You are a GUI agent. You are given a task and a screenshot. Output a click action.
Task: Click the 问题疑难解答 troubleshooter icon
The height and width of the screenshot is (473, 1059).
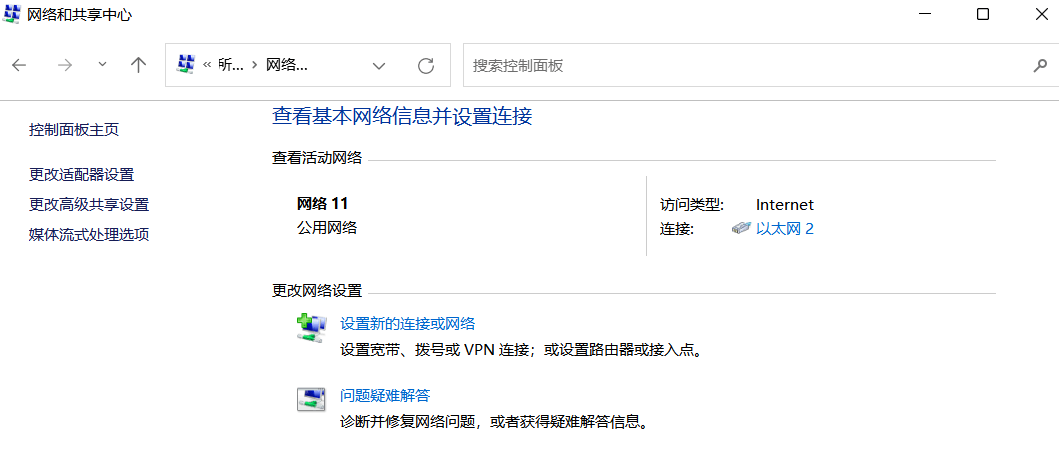(311, 399)
